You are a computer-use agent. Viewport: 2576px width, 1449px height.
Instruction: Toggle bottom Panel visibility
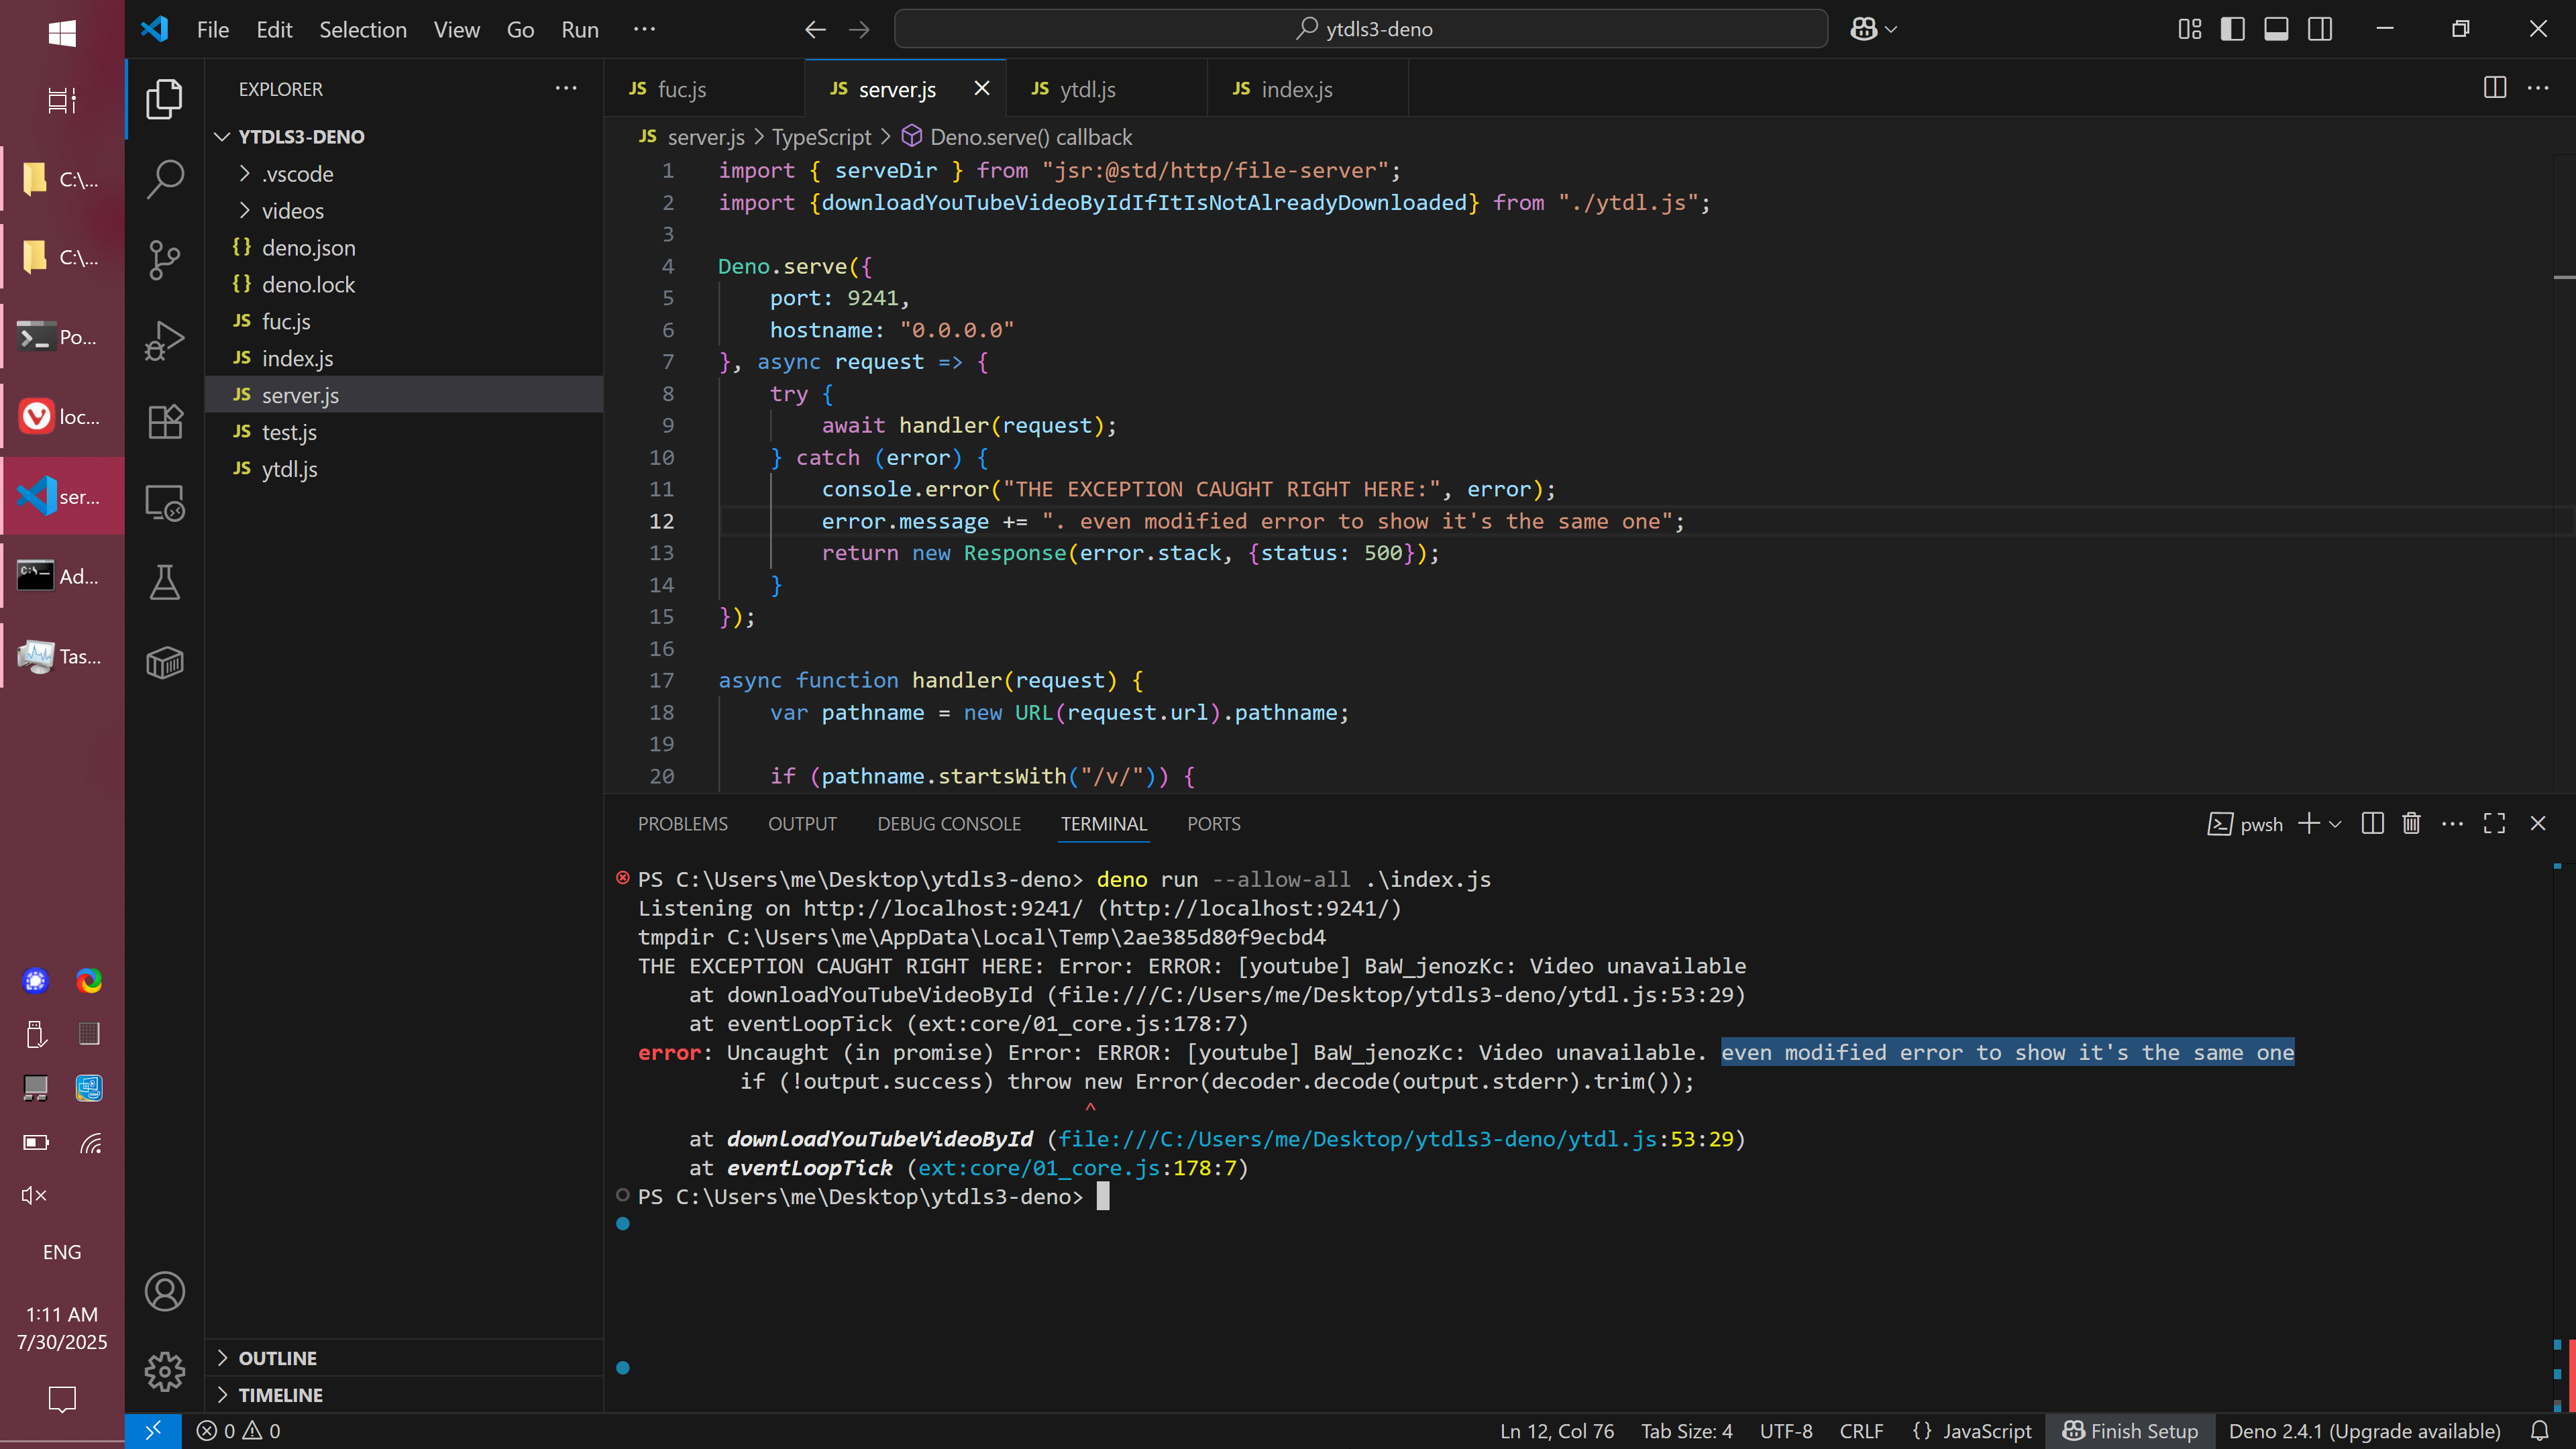point(2277,29)
